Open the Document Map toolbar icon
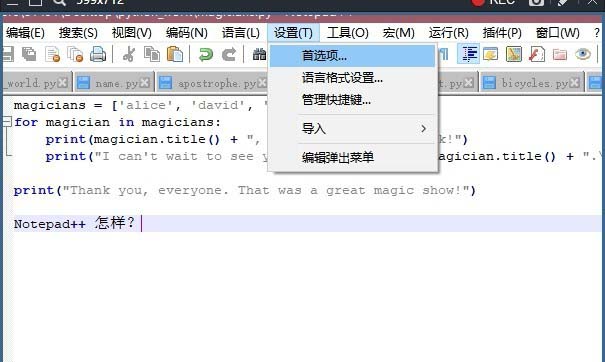 514,54
